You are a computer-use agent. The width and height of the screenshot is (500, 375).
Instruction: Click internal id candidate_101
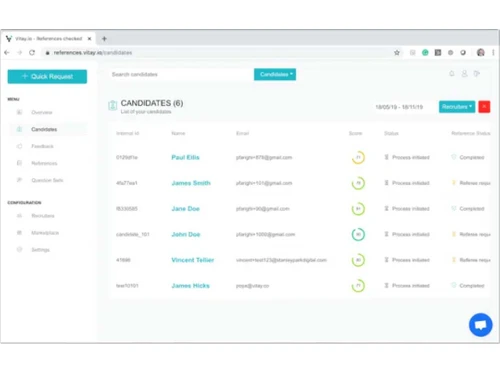click(133, 234)
